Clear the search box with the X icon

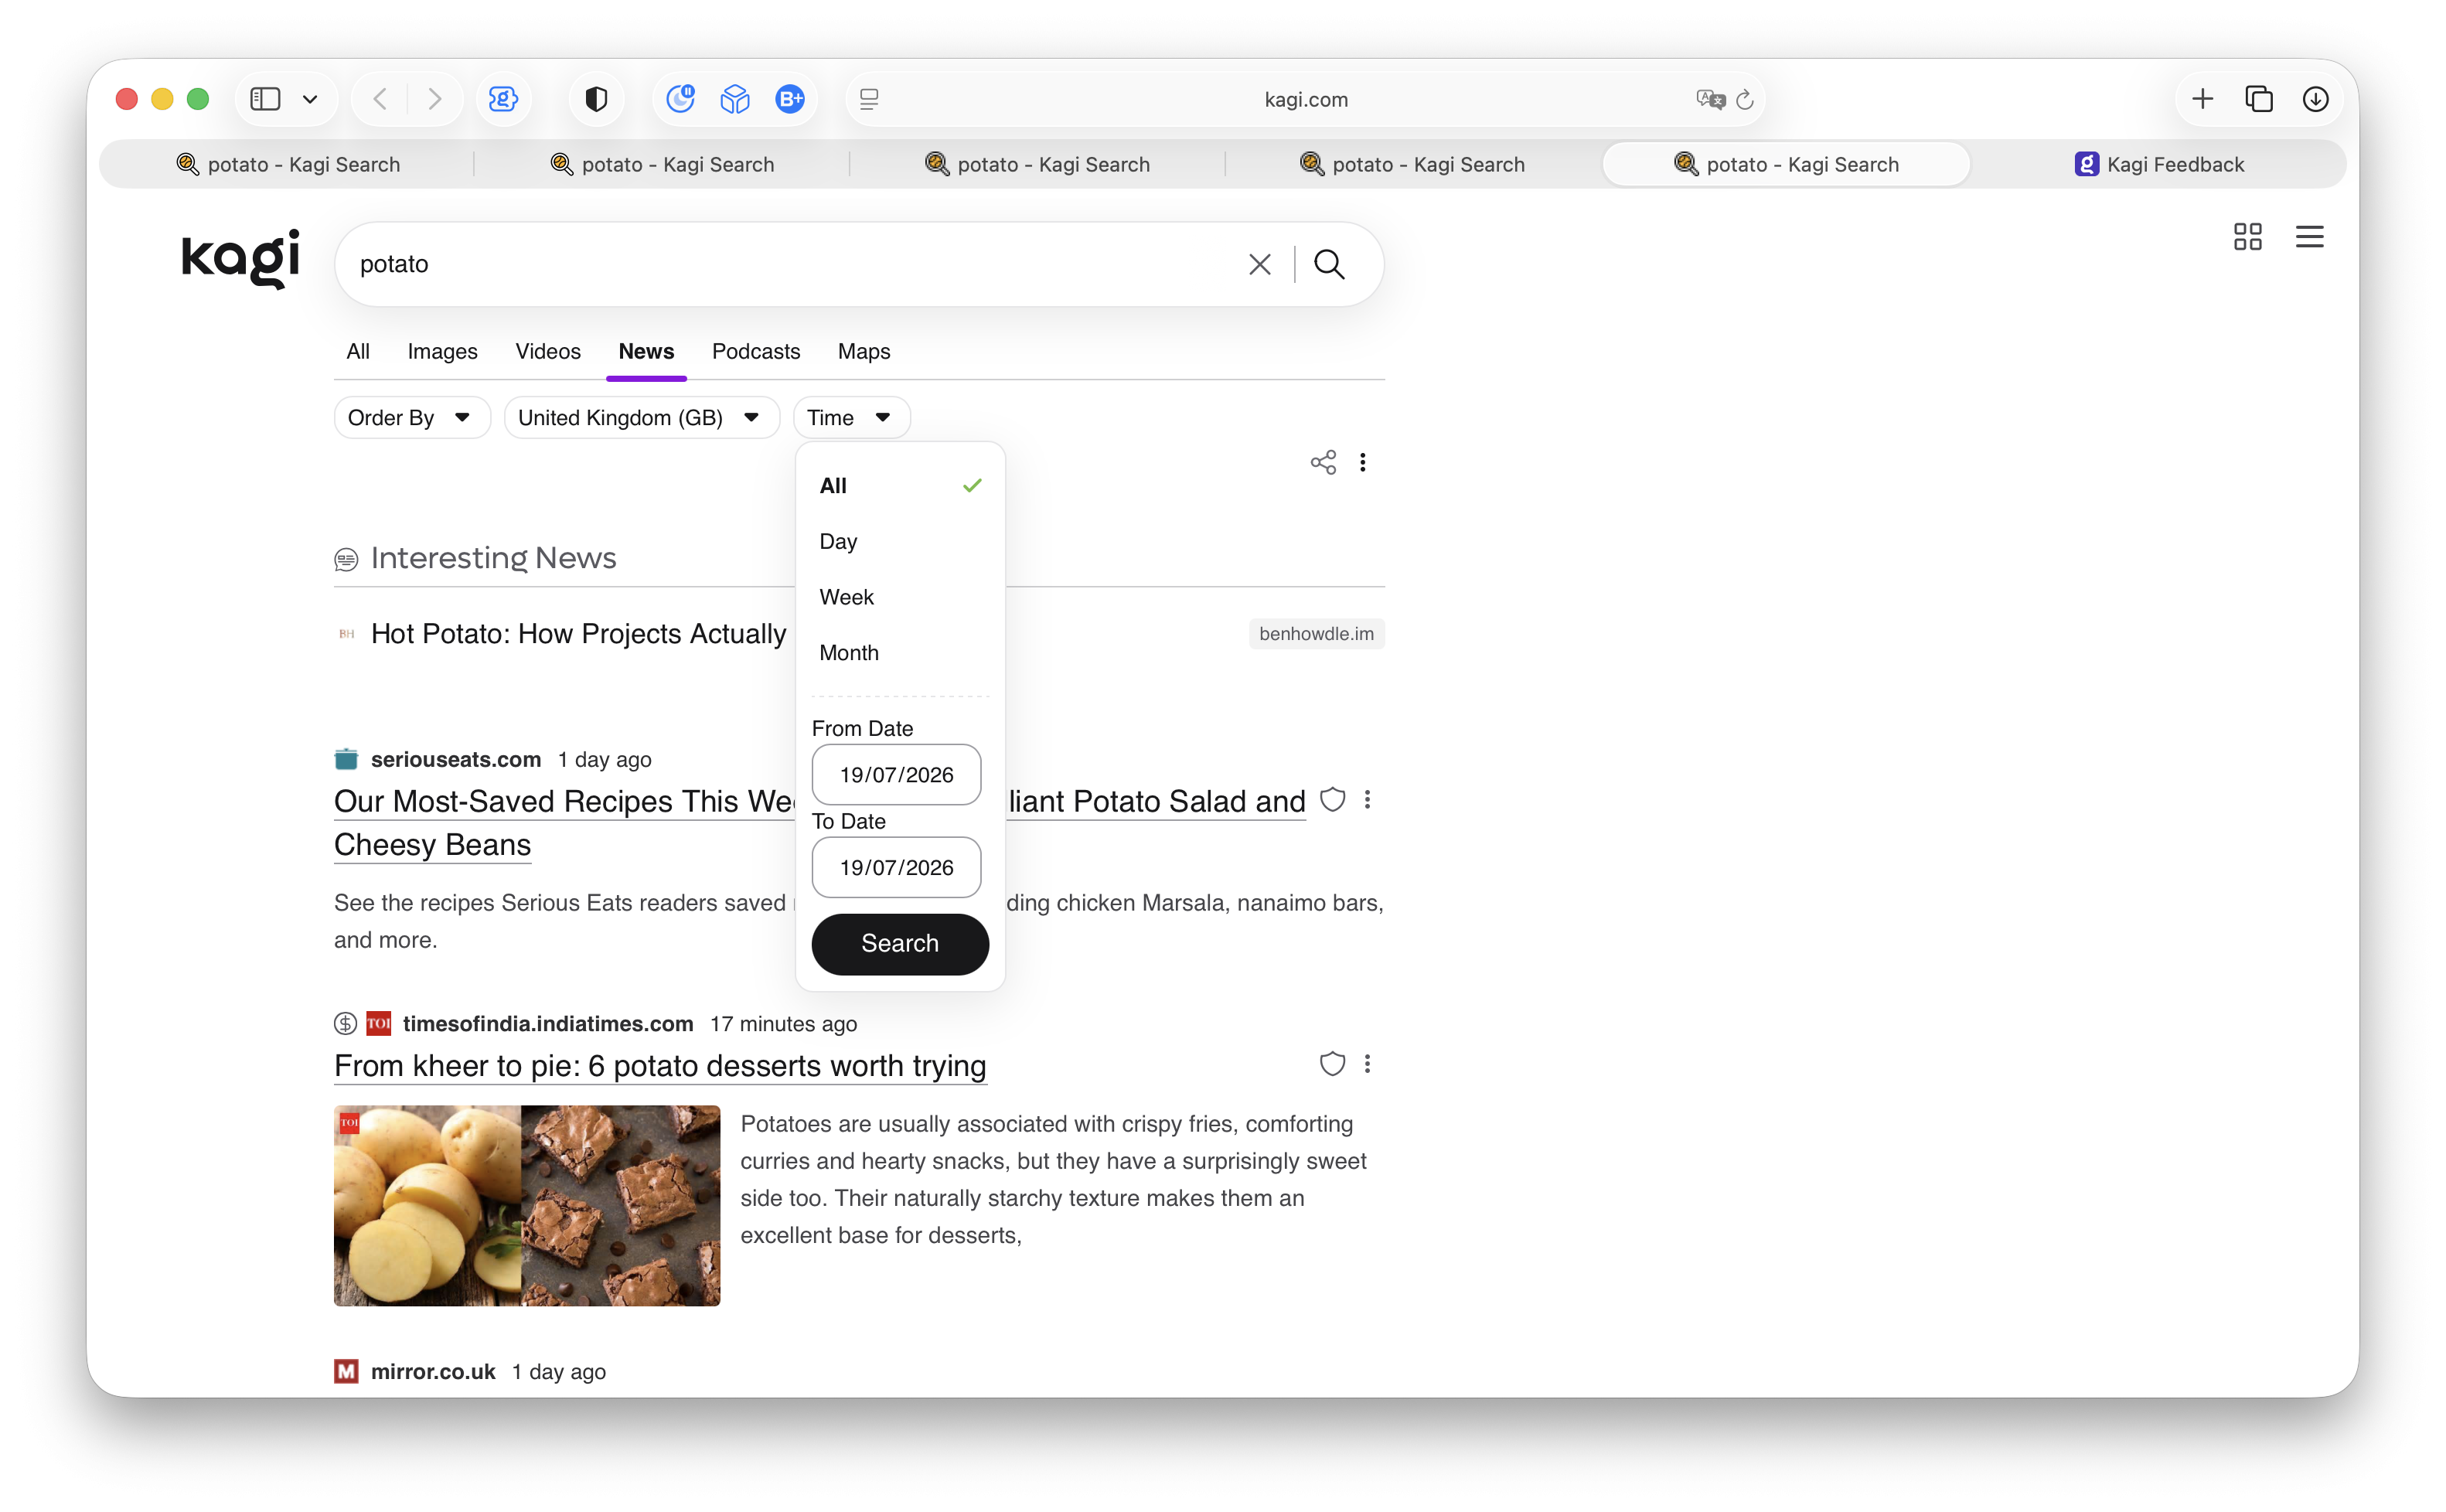pos(1259,264)
